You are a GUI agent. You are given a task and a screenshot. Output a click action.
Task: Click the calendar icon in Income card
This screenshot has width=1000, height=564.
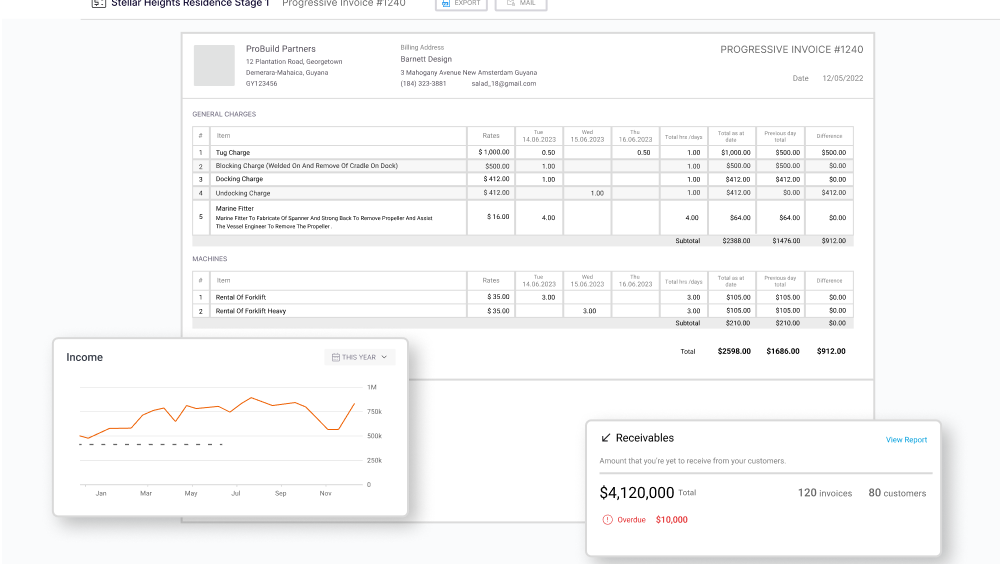click(335, 357)
